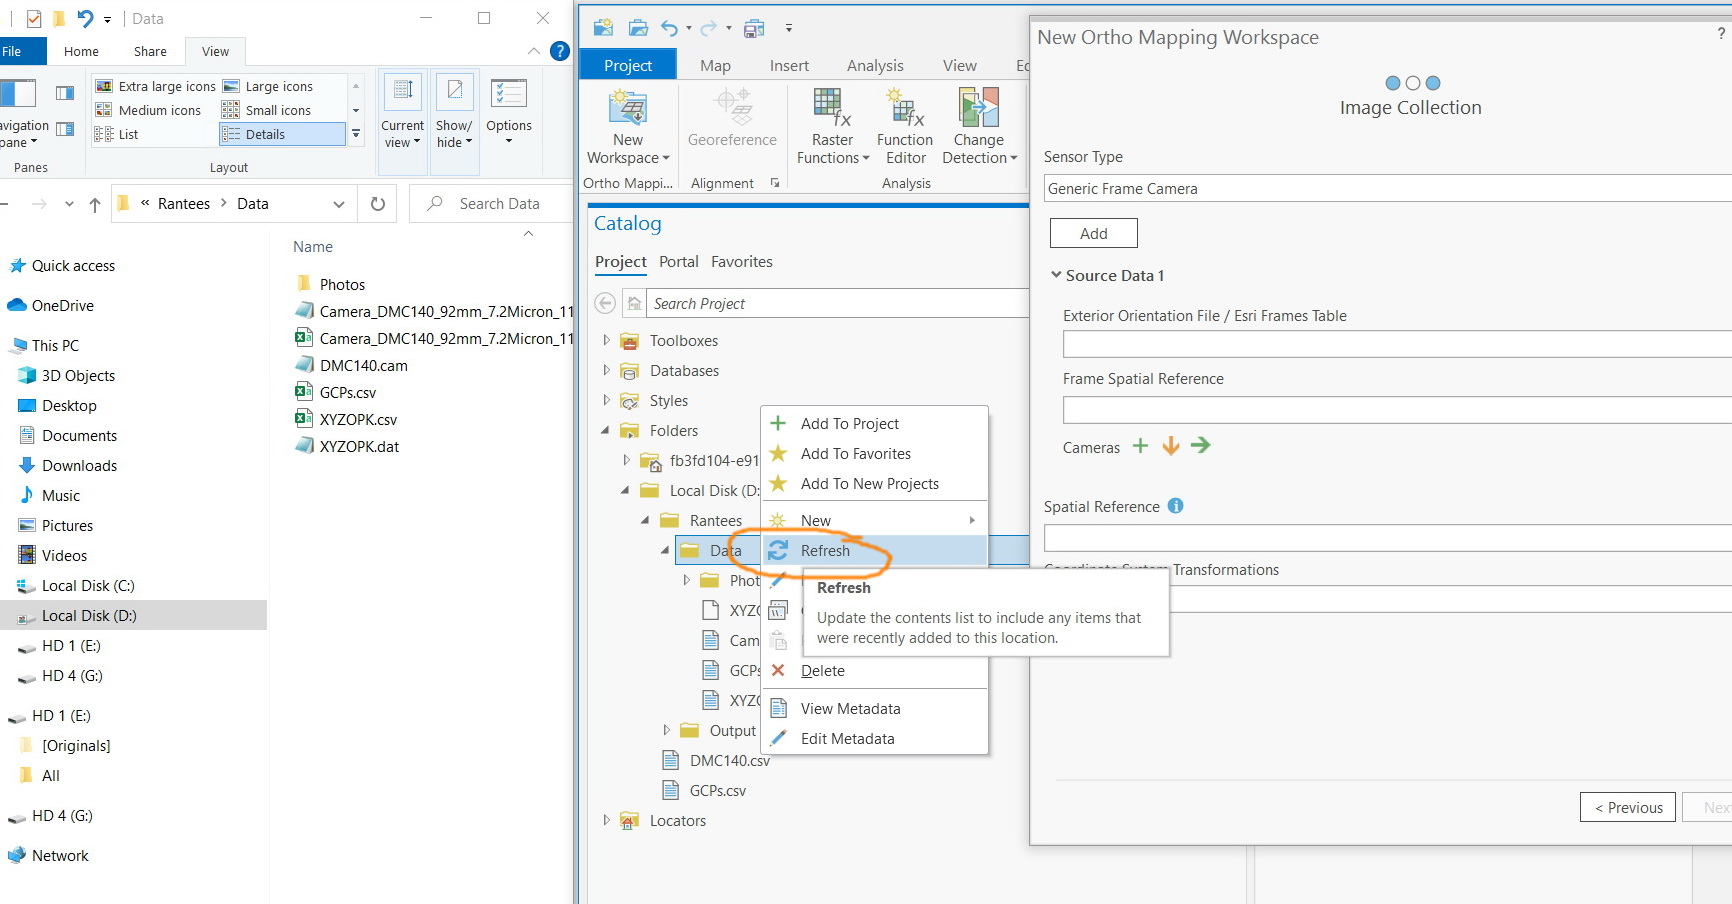1732x904 pixels.
Task: Select the first wizard page circle indicator
Action: [1393, 83]
